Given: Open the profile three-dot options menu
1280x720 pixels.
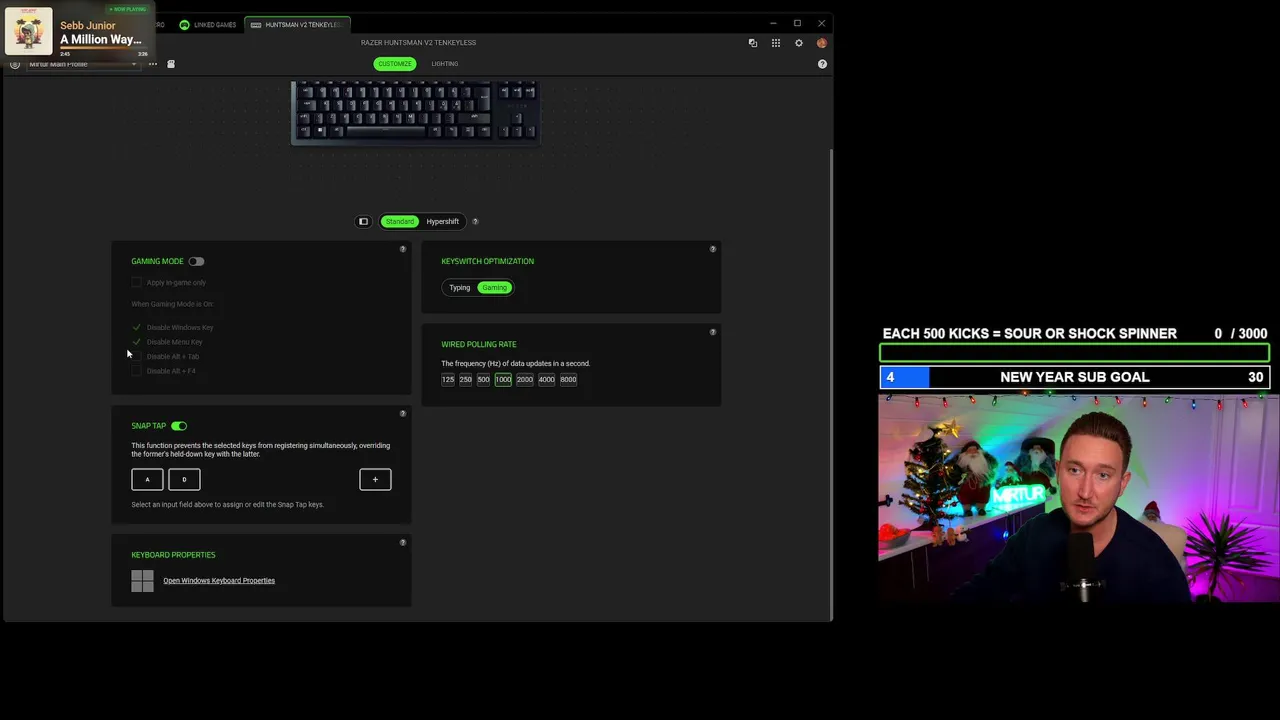Looking at the screenshot, I should [153, 64].
